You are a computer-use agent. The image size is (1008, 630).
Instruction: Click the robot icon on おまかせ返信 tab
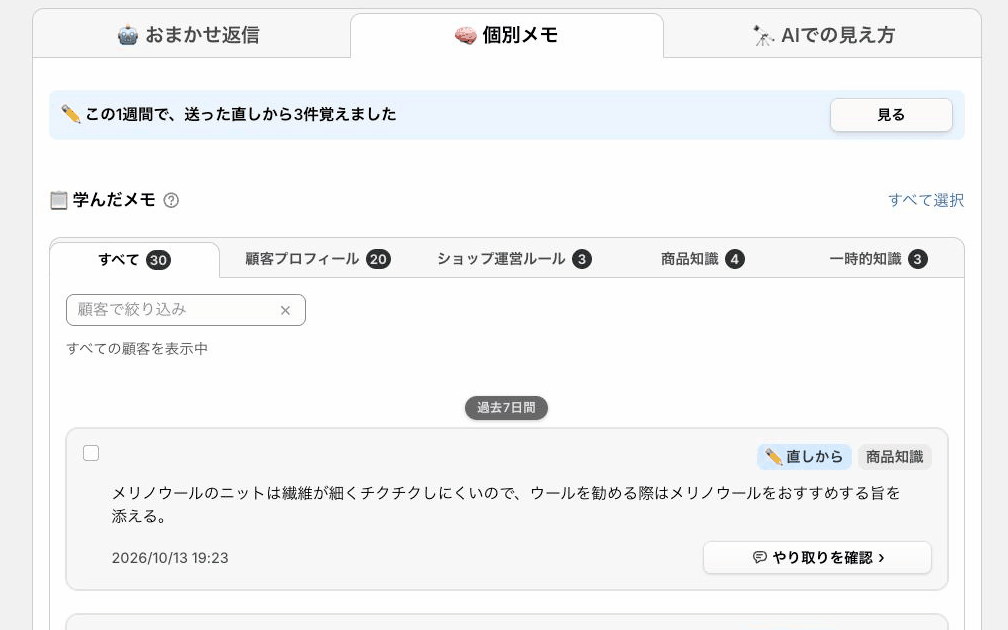click(x=128, y=35)
